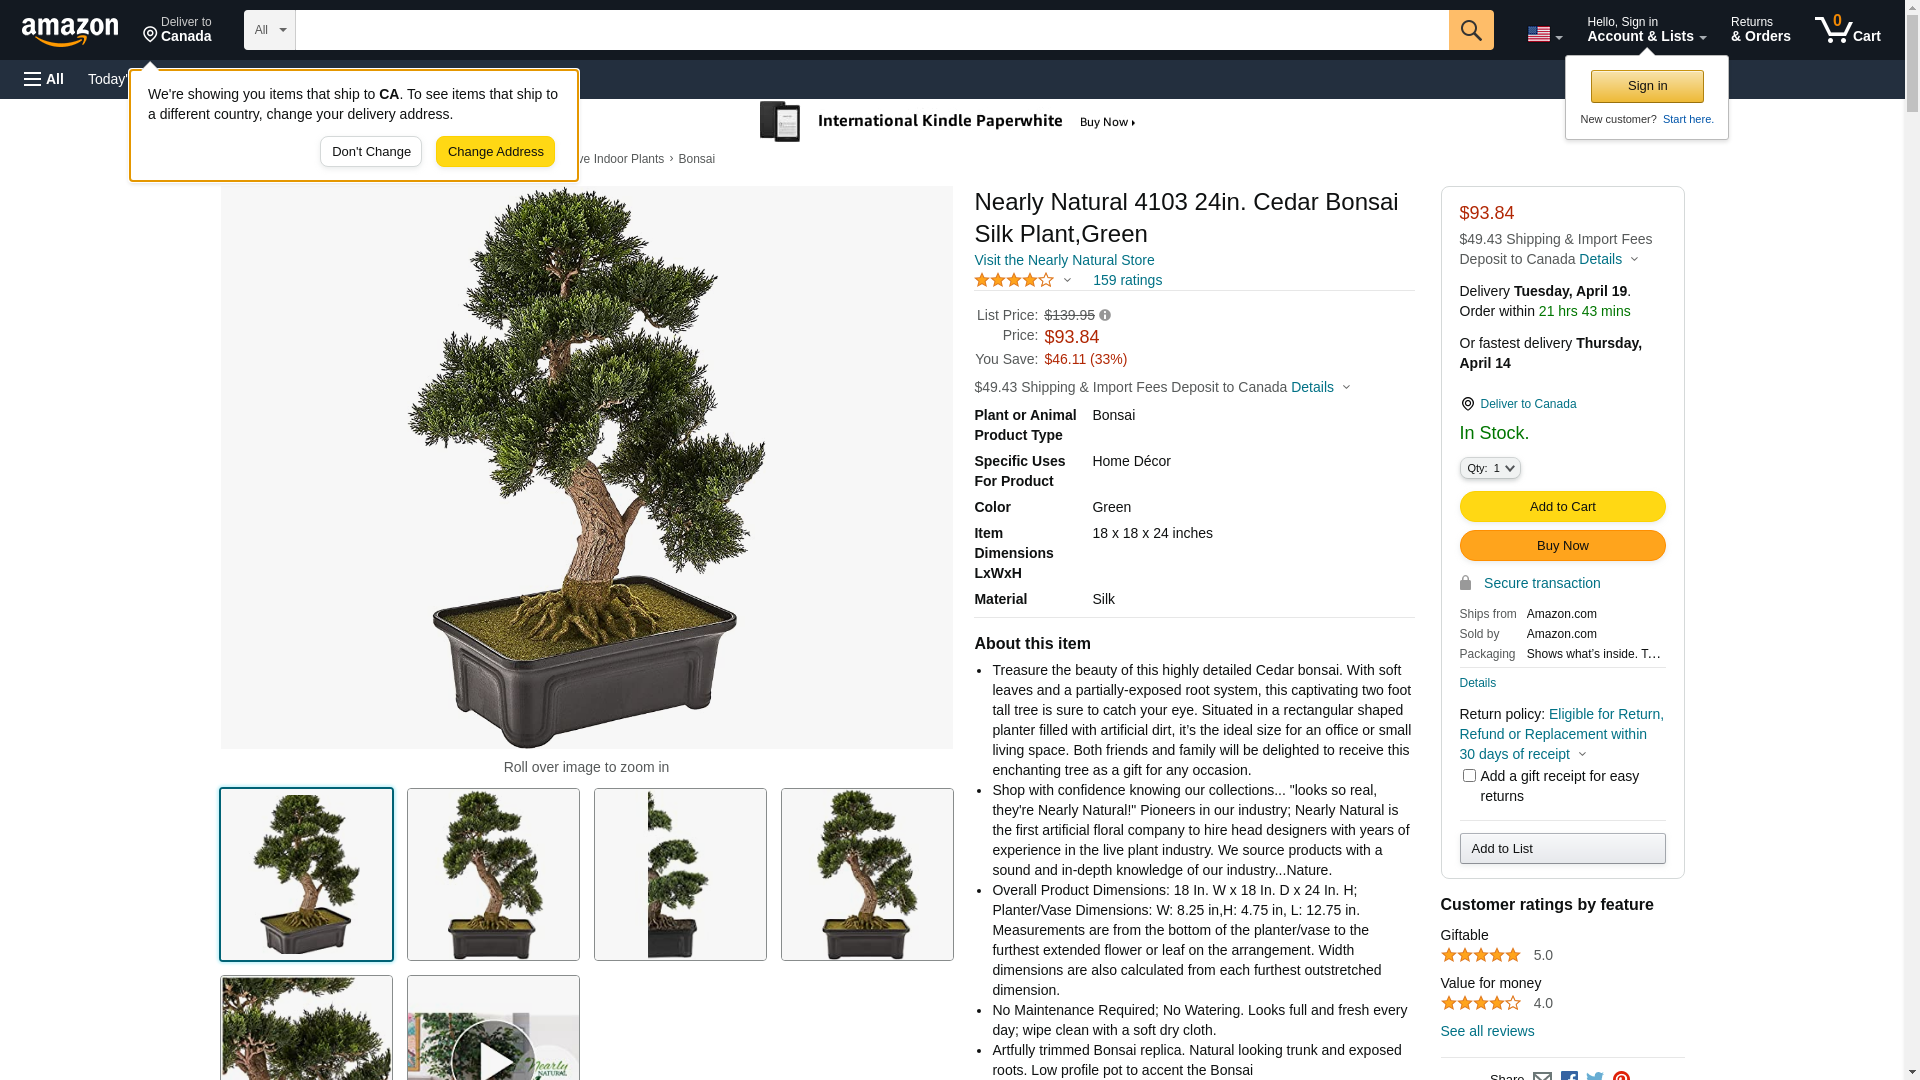
Task: Click Visit the Nearly Natural Store link
Action: 1064,260
